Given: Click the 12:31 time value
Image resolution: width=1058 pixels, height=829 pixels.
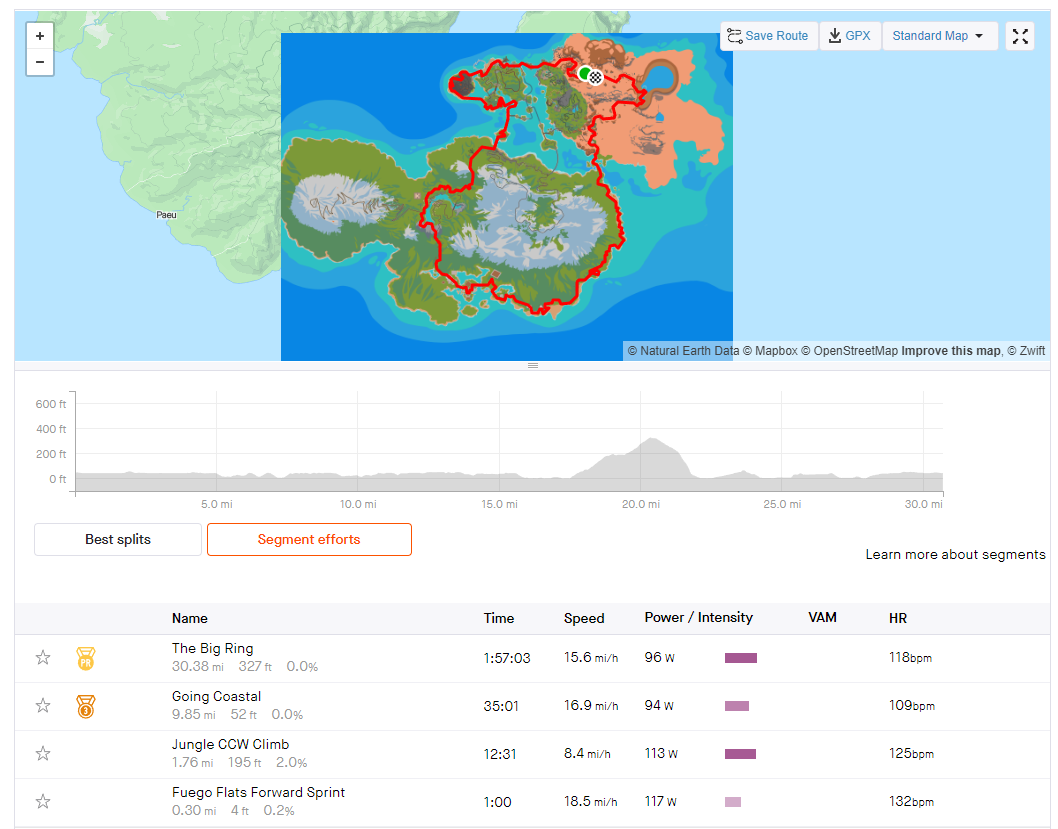Looking at the screenshot, I should click(x=499, y=753).
